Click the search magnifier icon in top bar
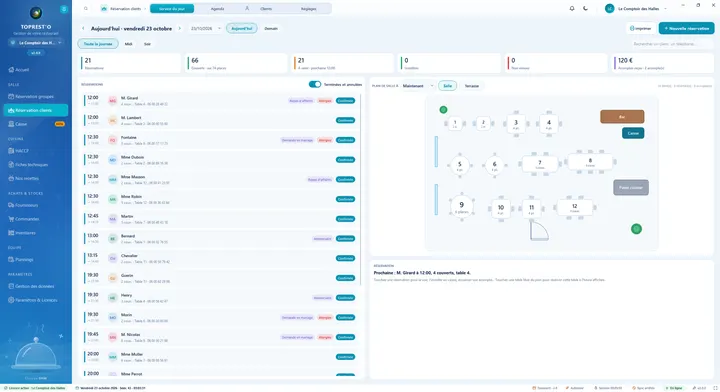The height and width of the screenshot is (392, 720). click(x=85, y=8)
